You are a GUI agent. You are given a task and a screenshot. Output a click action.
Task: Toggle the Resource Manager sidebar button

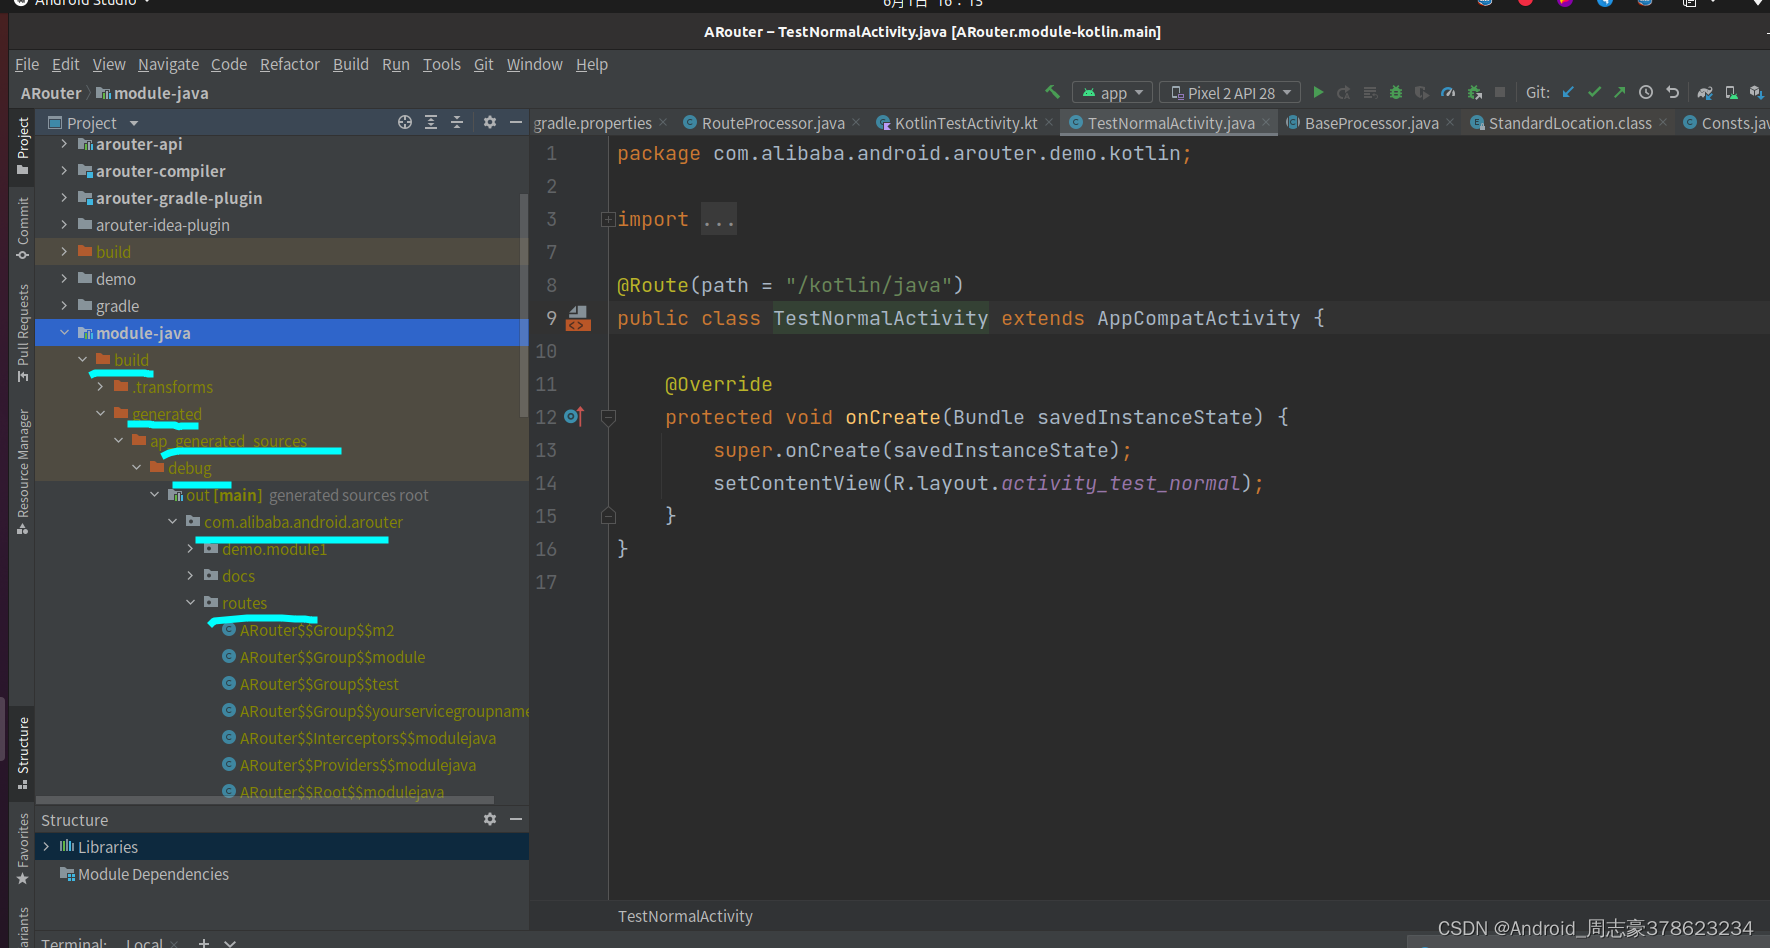tap(22, 471)
